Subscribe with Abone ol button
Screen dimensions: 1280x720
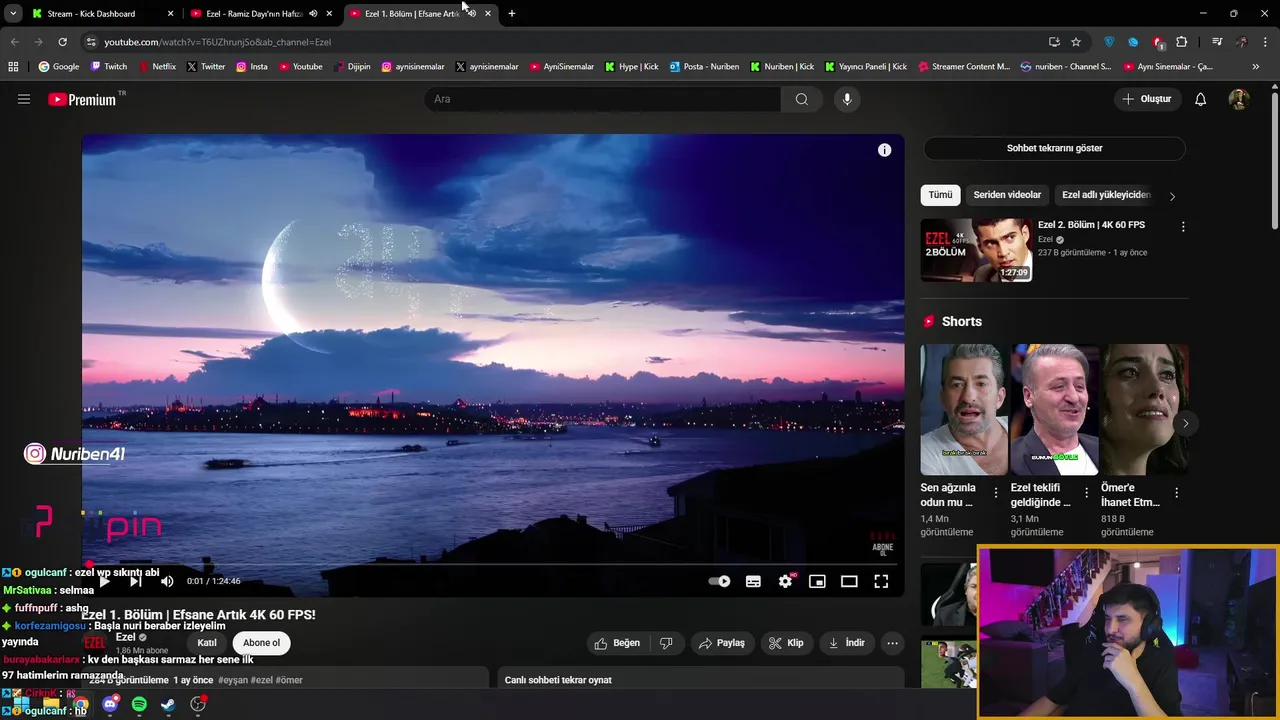tap(262, 643)
